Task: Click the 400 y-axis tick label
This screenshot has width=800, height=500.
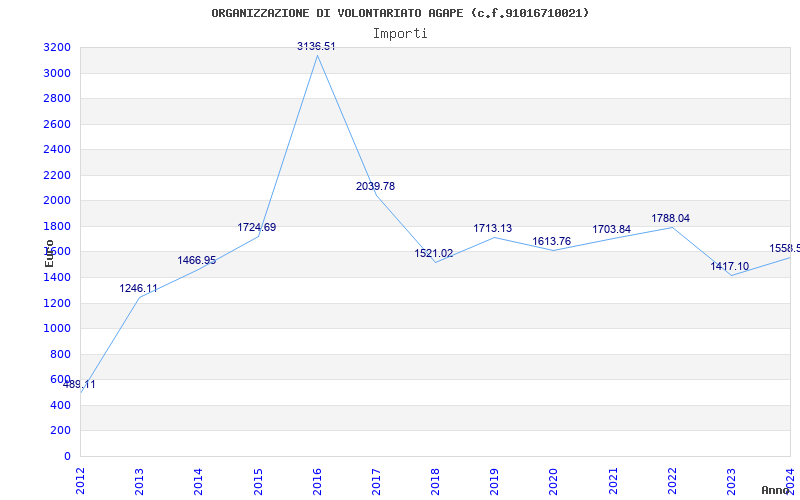Action: click(61, 405)
